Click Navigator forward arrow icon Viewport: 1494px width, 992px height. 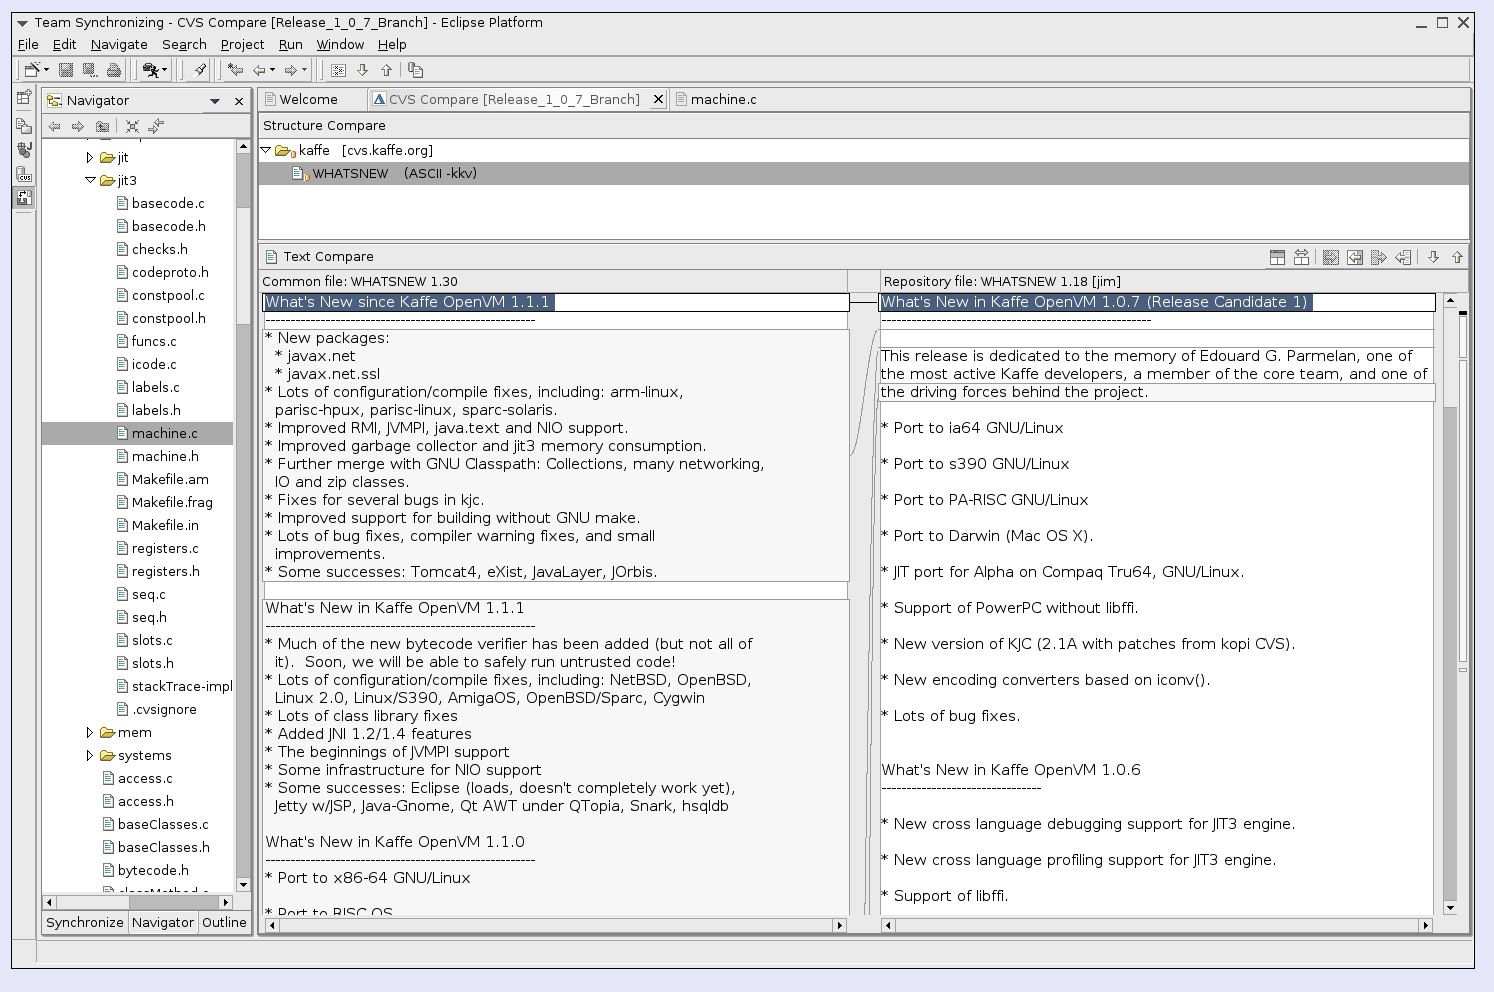click(78, 126)
